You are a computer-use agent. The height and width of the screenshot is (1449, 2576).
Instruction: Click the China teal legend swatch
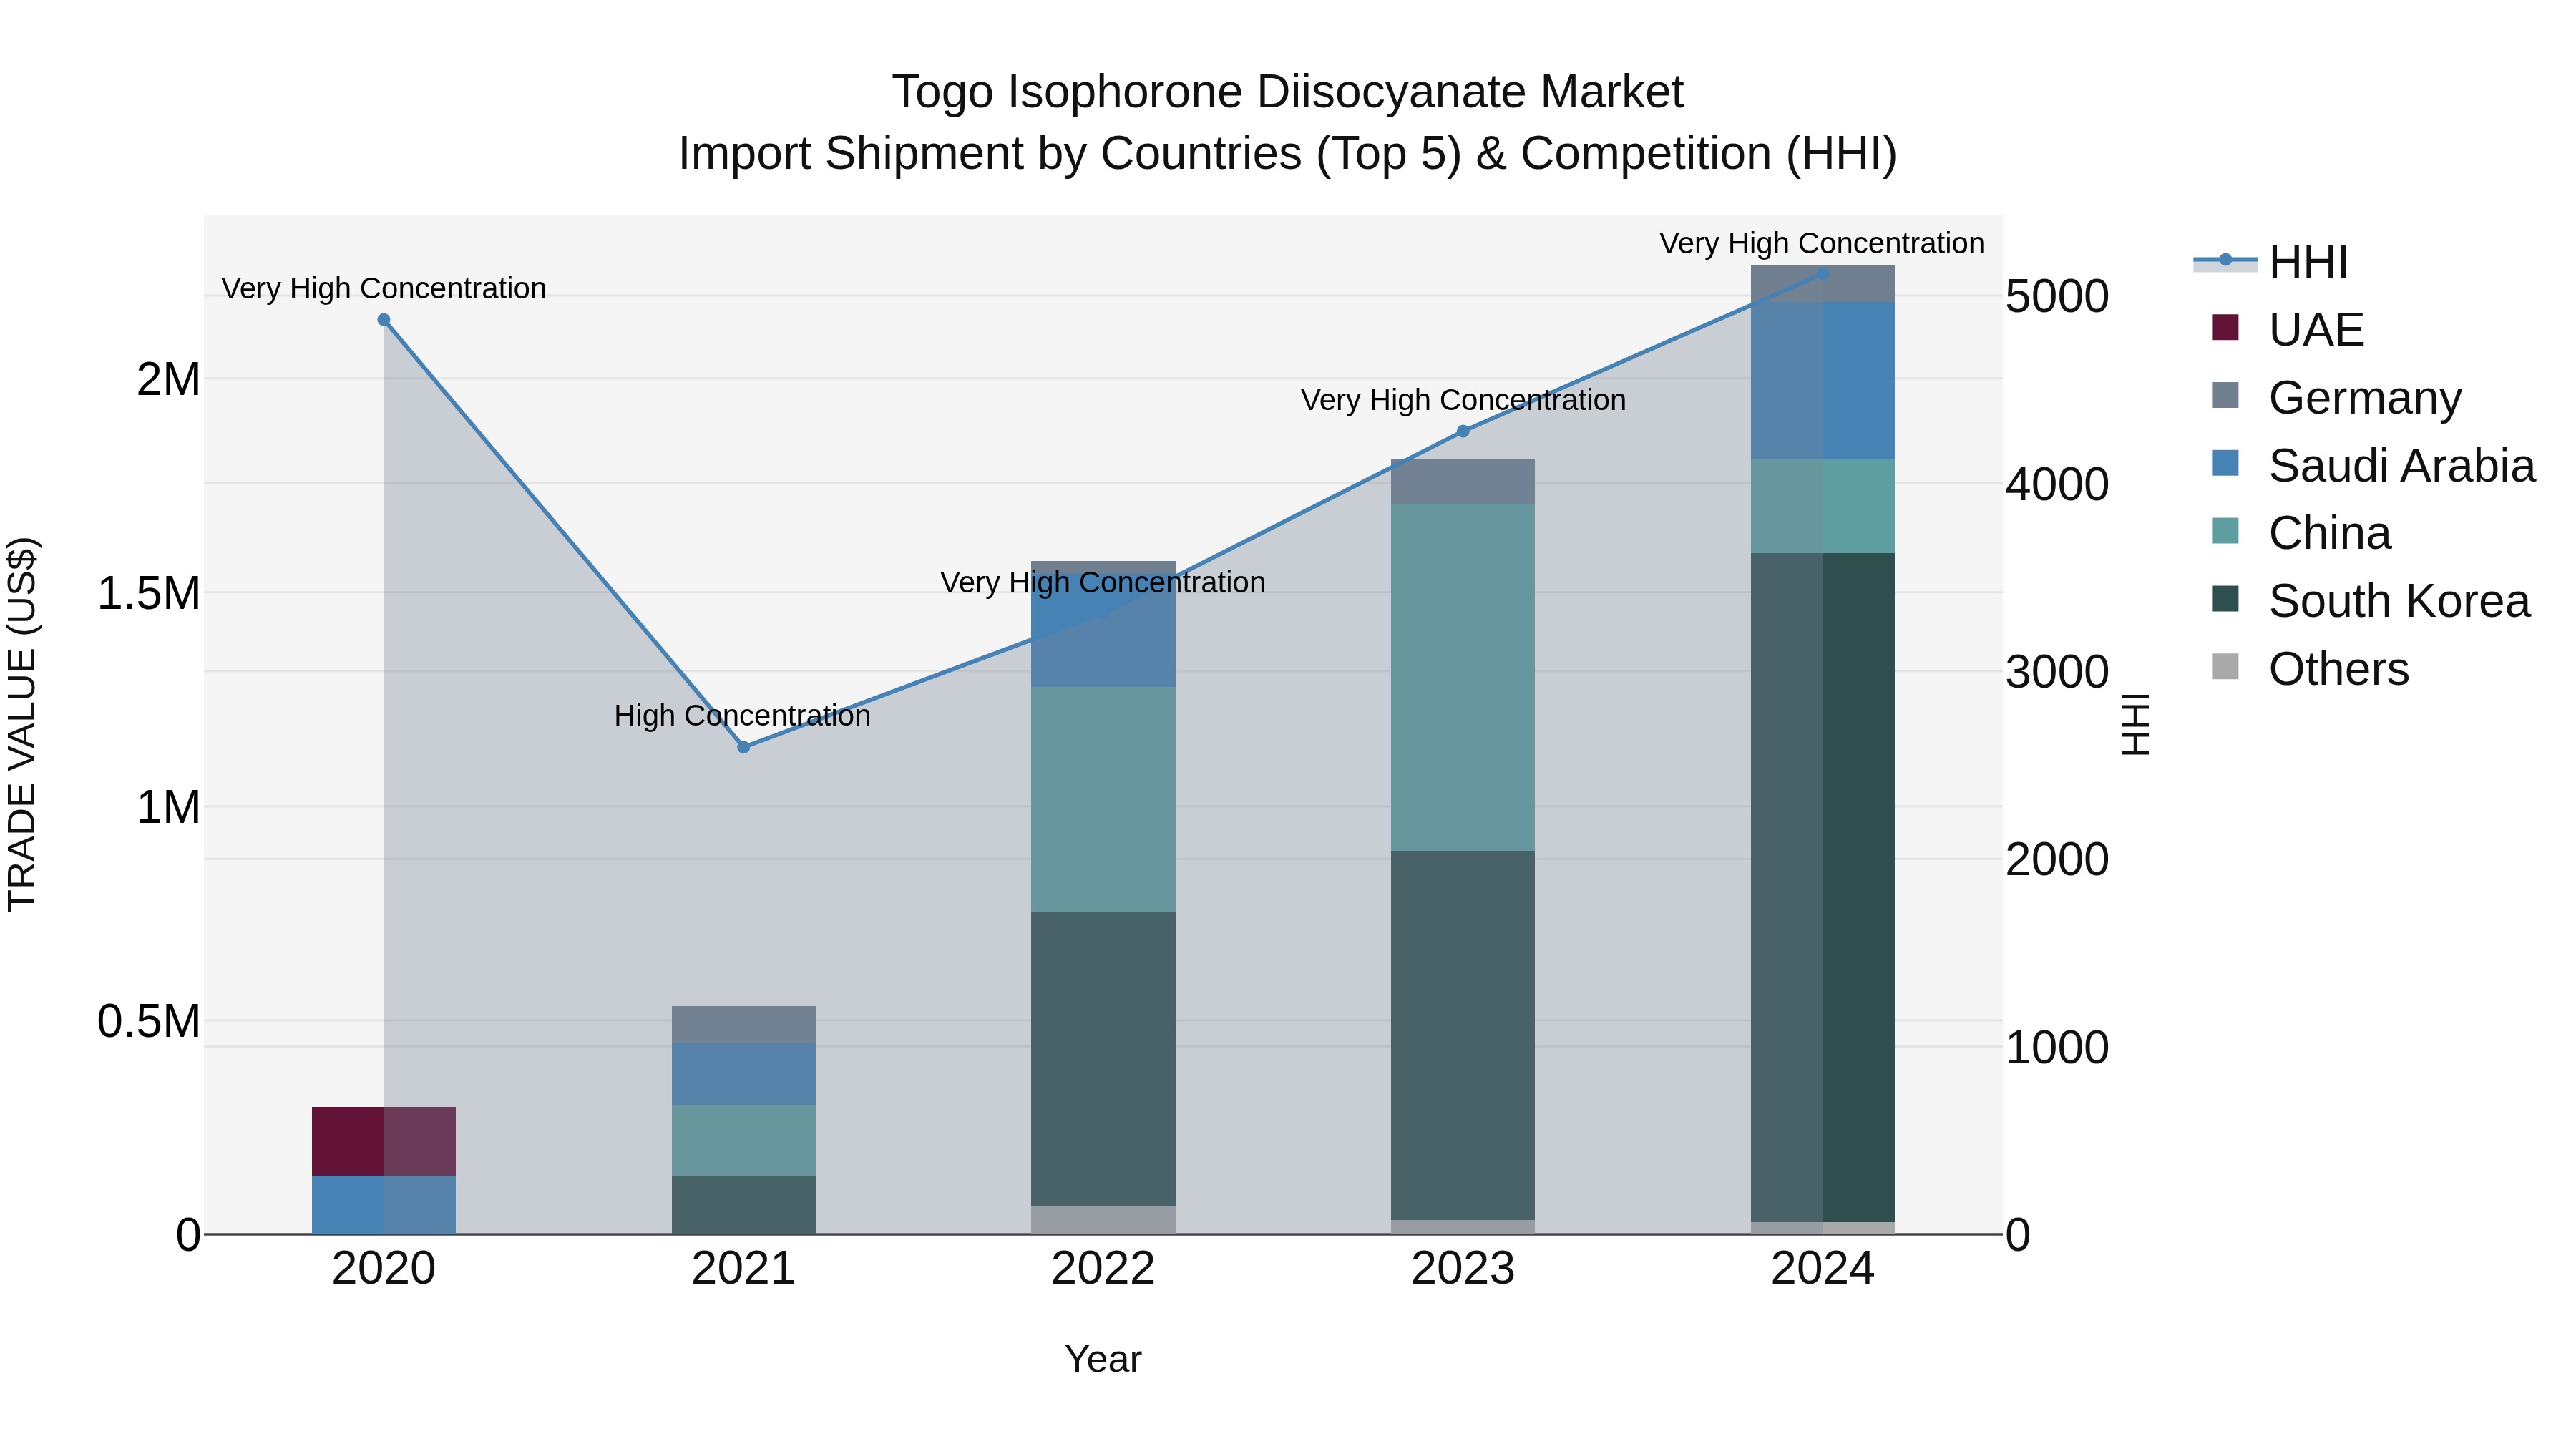(x=2226, y=531)
